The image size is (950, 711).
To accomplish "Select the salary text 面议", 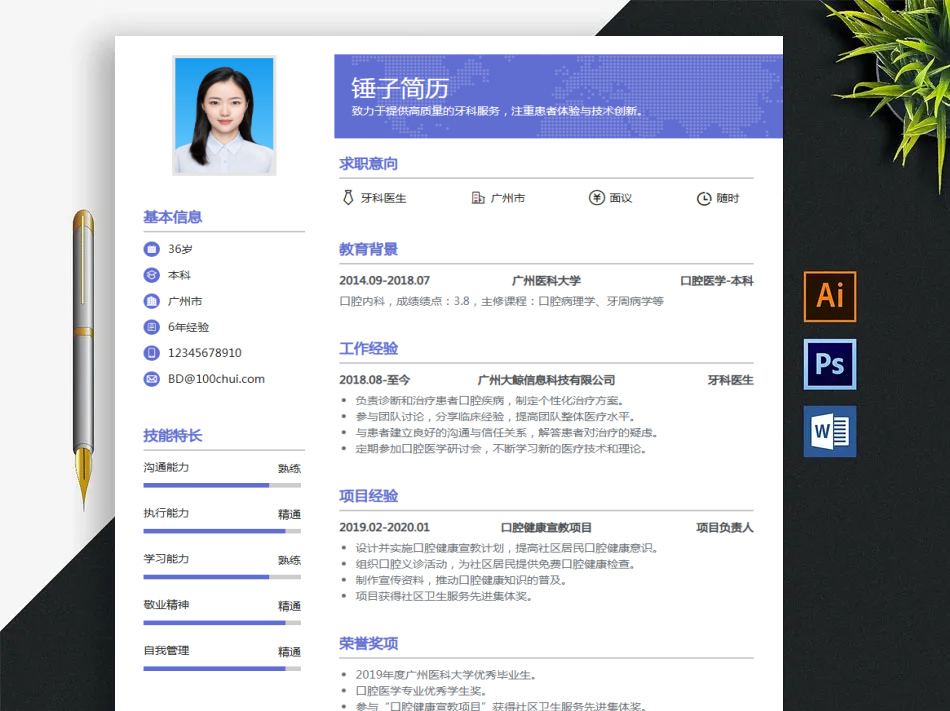I will coord(621,198).
